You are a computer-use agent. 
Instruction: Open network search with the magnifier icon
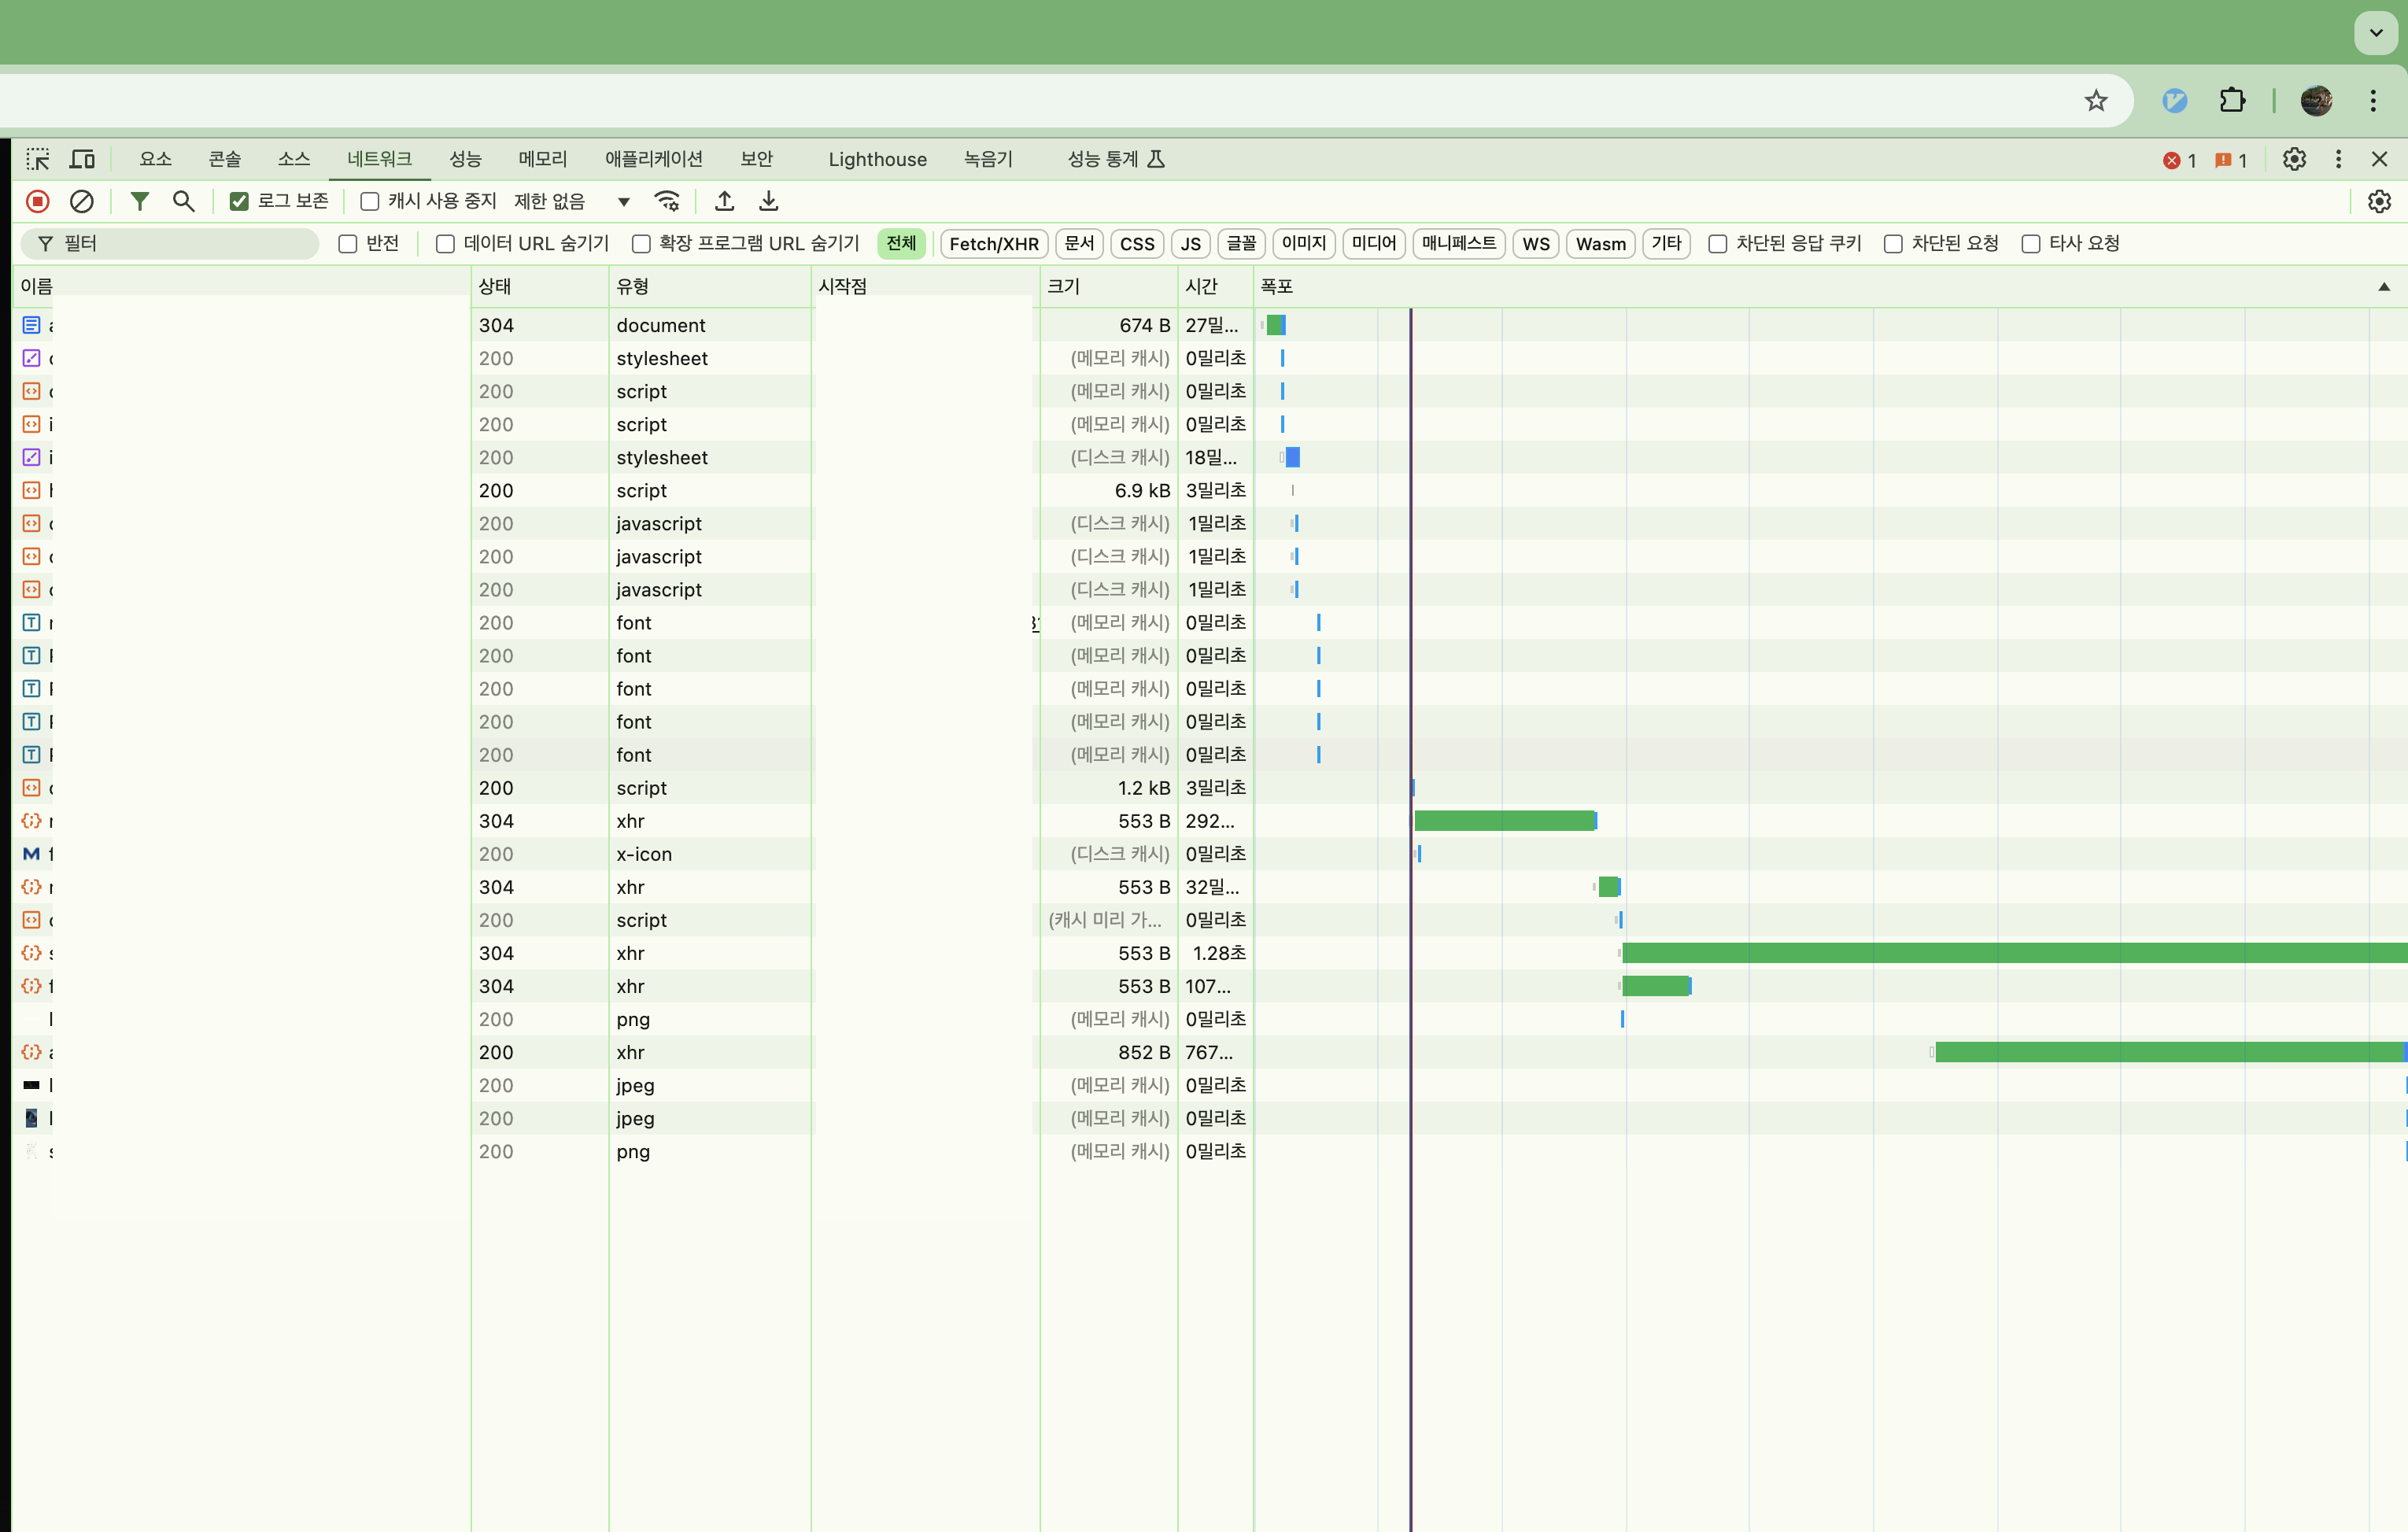(183, 201)
